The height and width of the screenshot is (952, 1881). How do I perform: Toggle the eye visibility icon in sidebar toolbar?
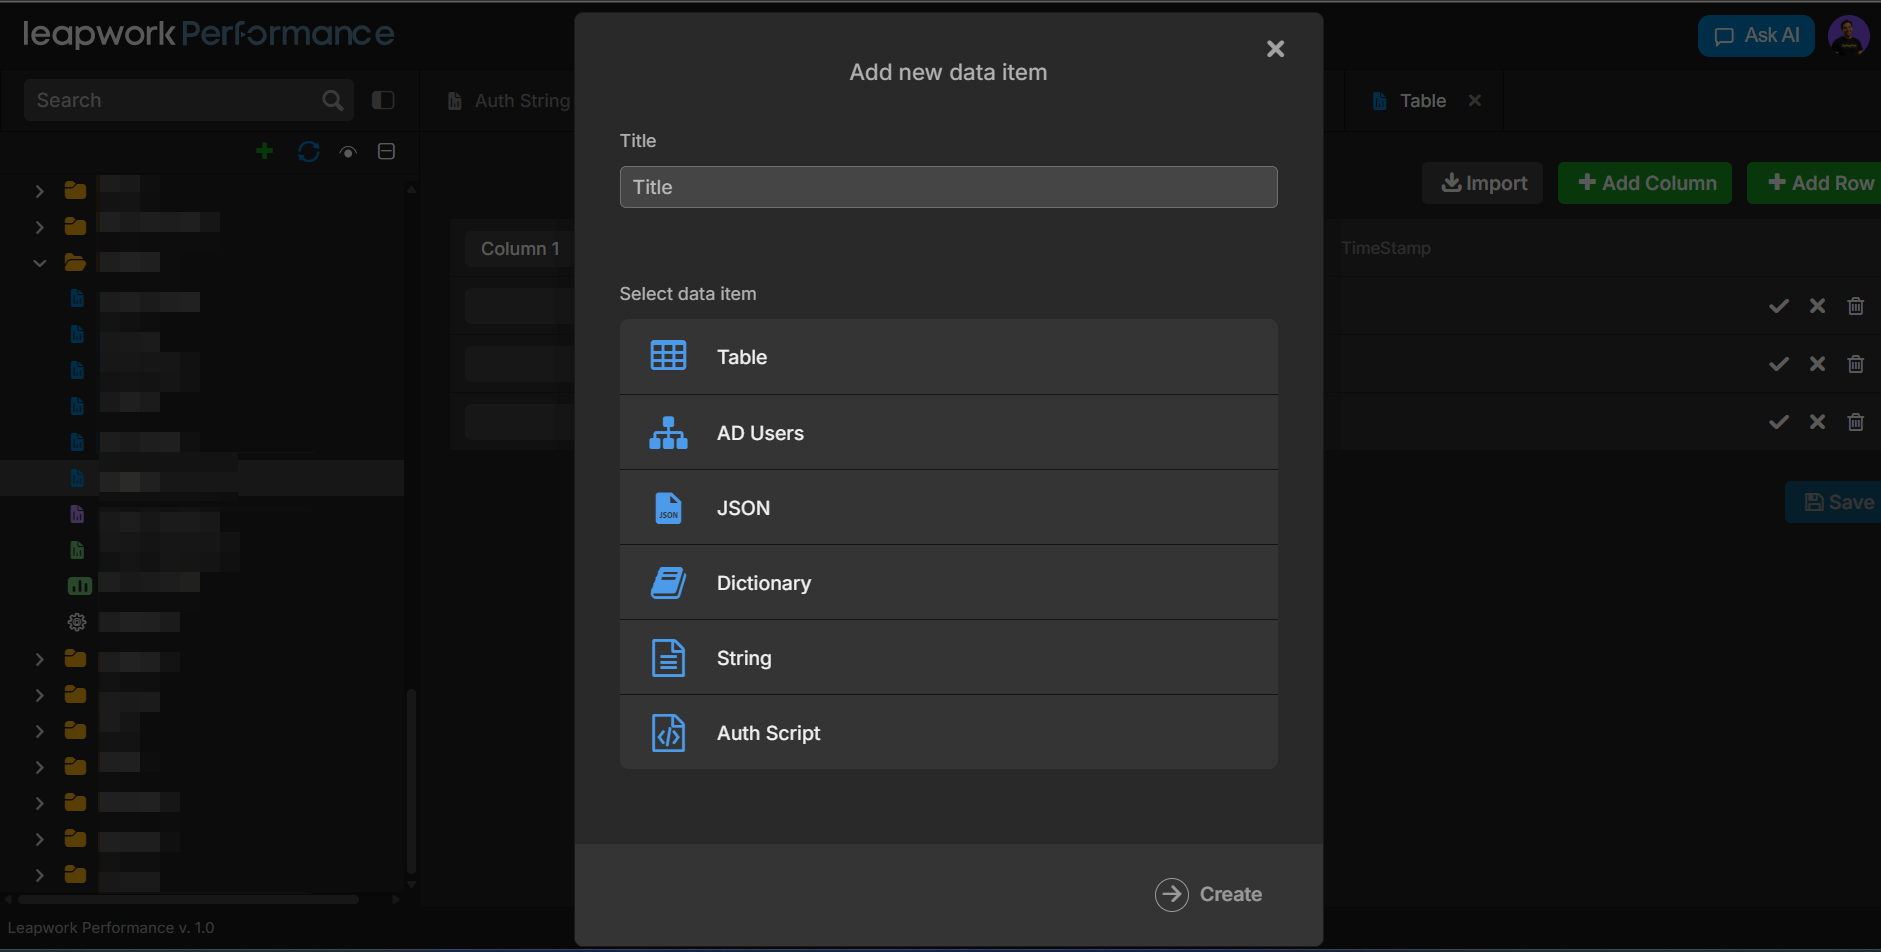click(x=348, y=152)
